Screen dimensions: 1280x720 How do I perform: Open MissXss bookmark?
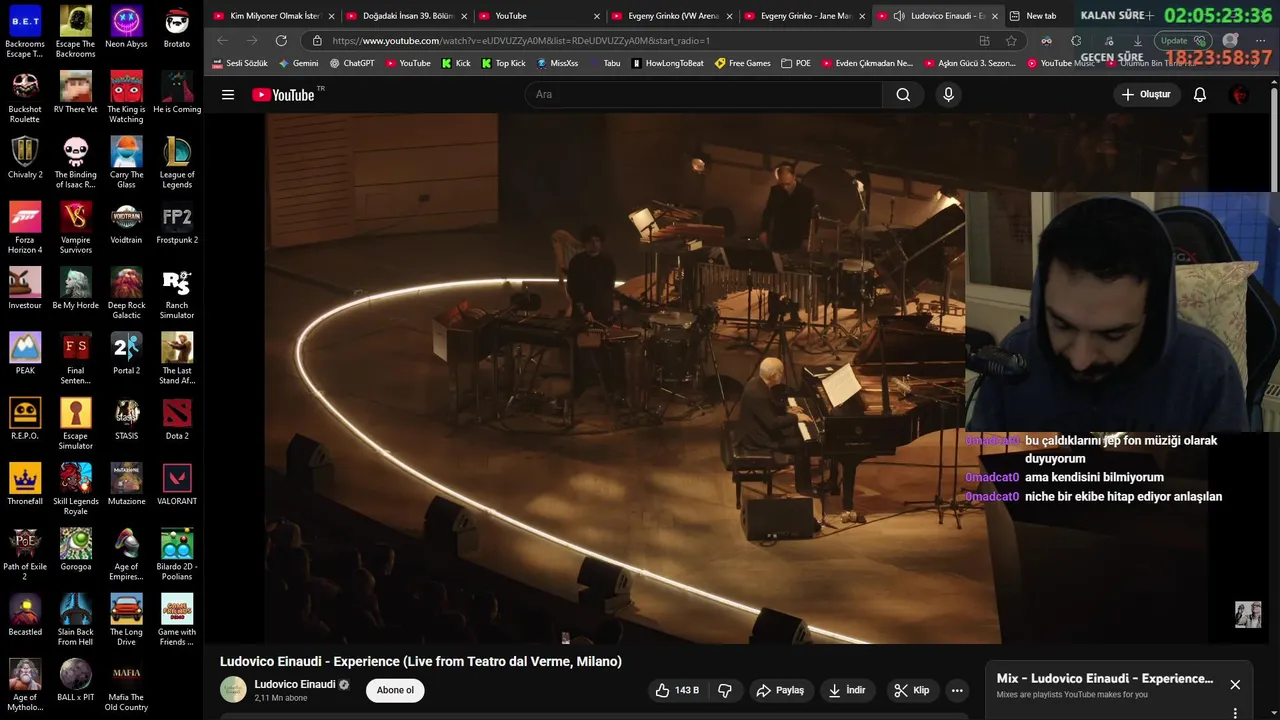[x=557, y=63]
